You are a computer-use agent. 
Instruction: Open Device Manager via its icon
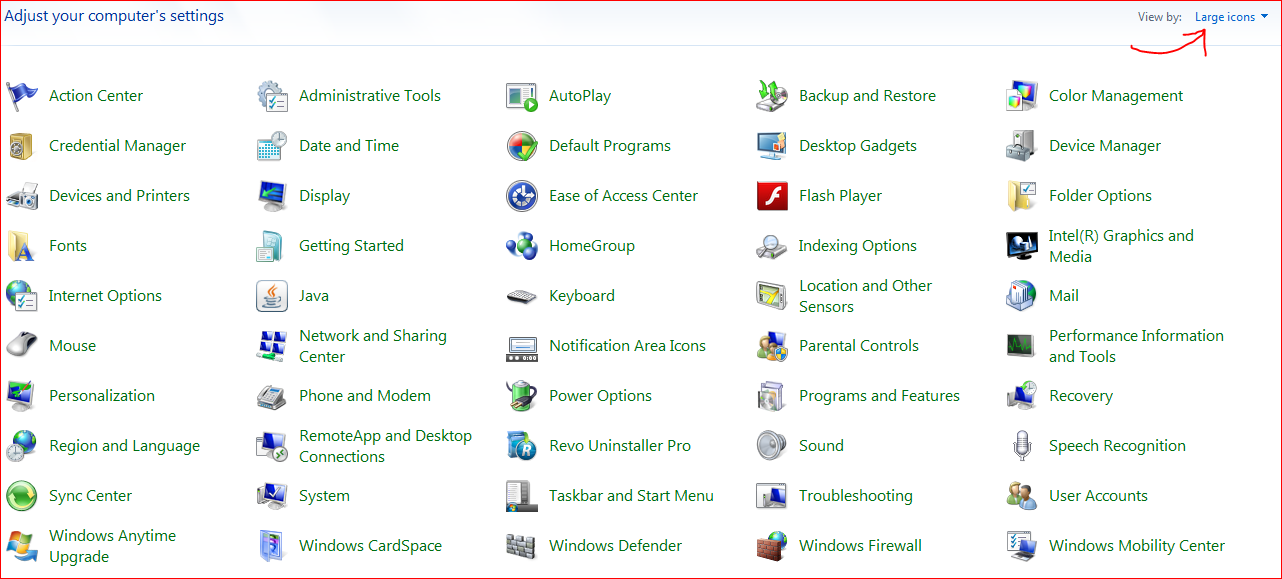click(x=1022, y=145)
